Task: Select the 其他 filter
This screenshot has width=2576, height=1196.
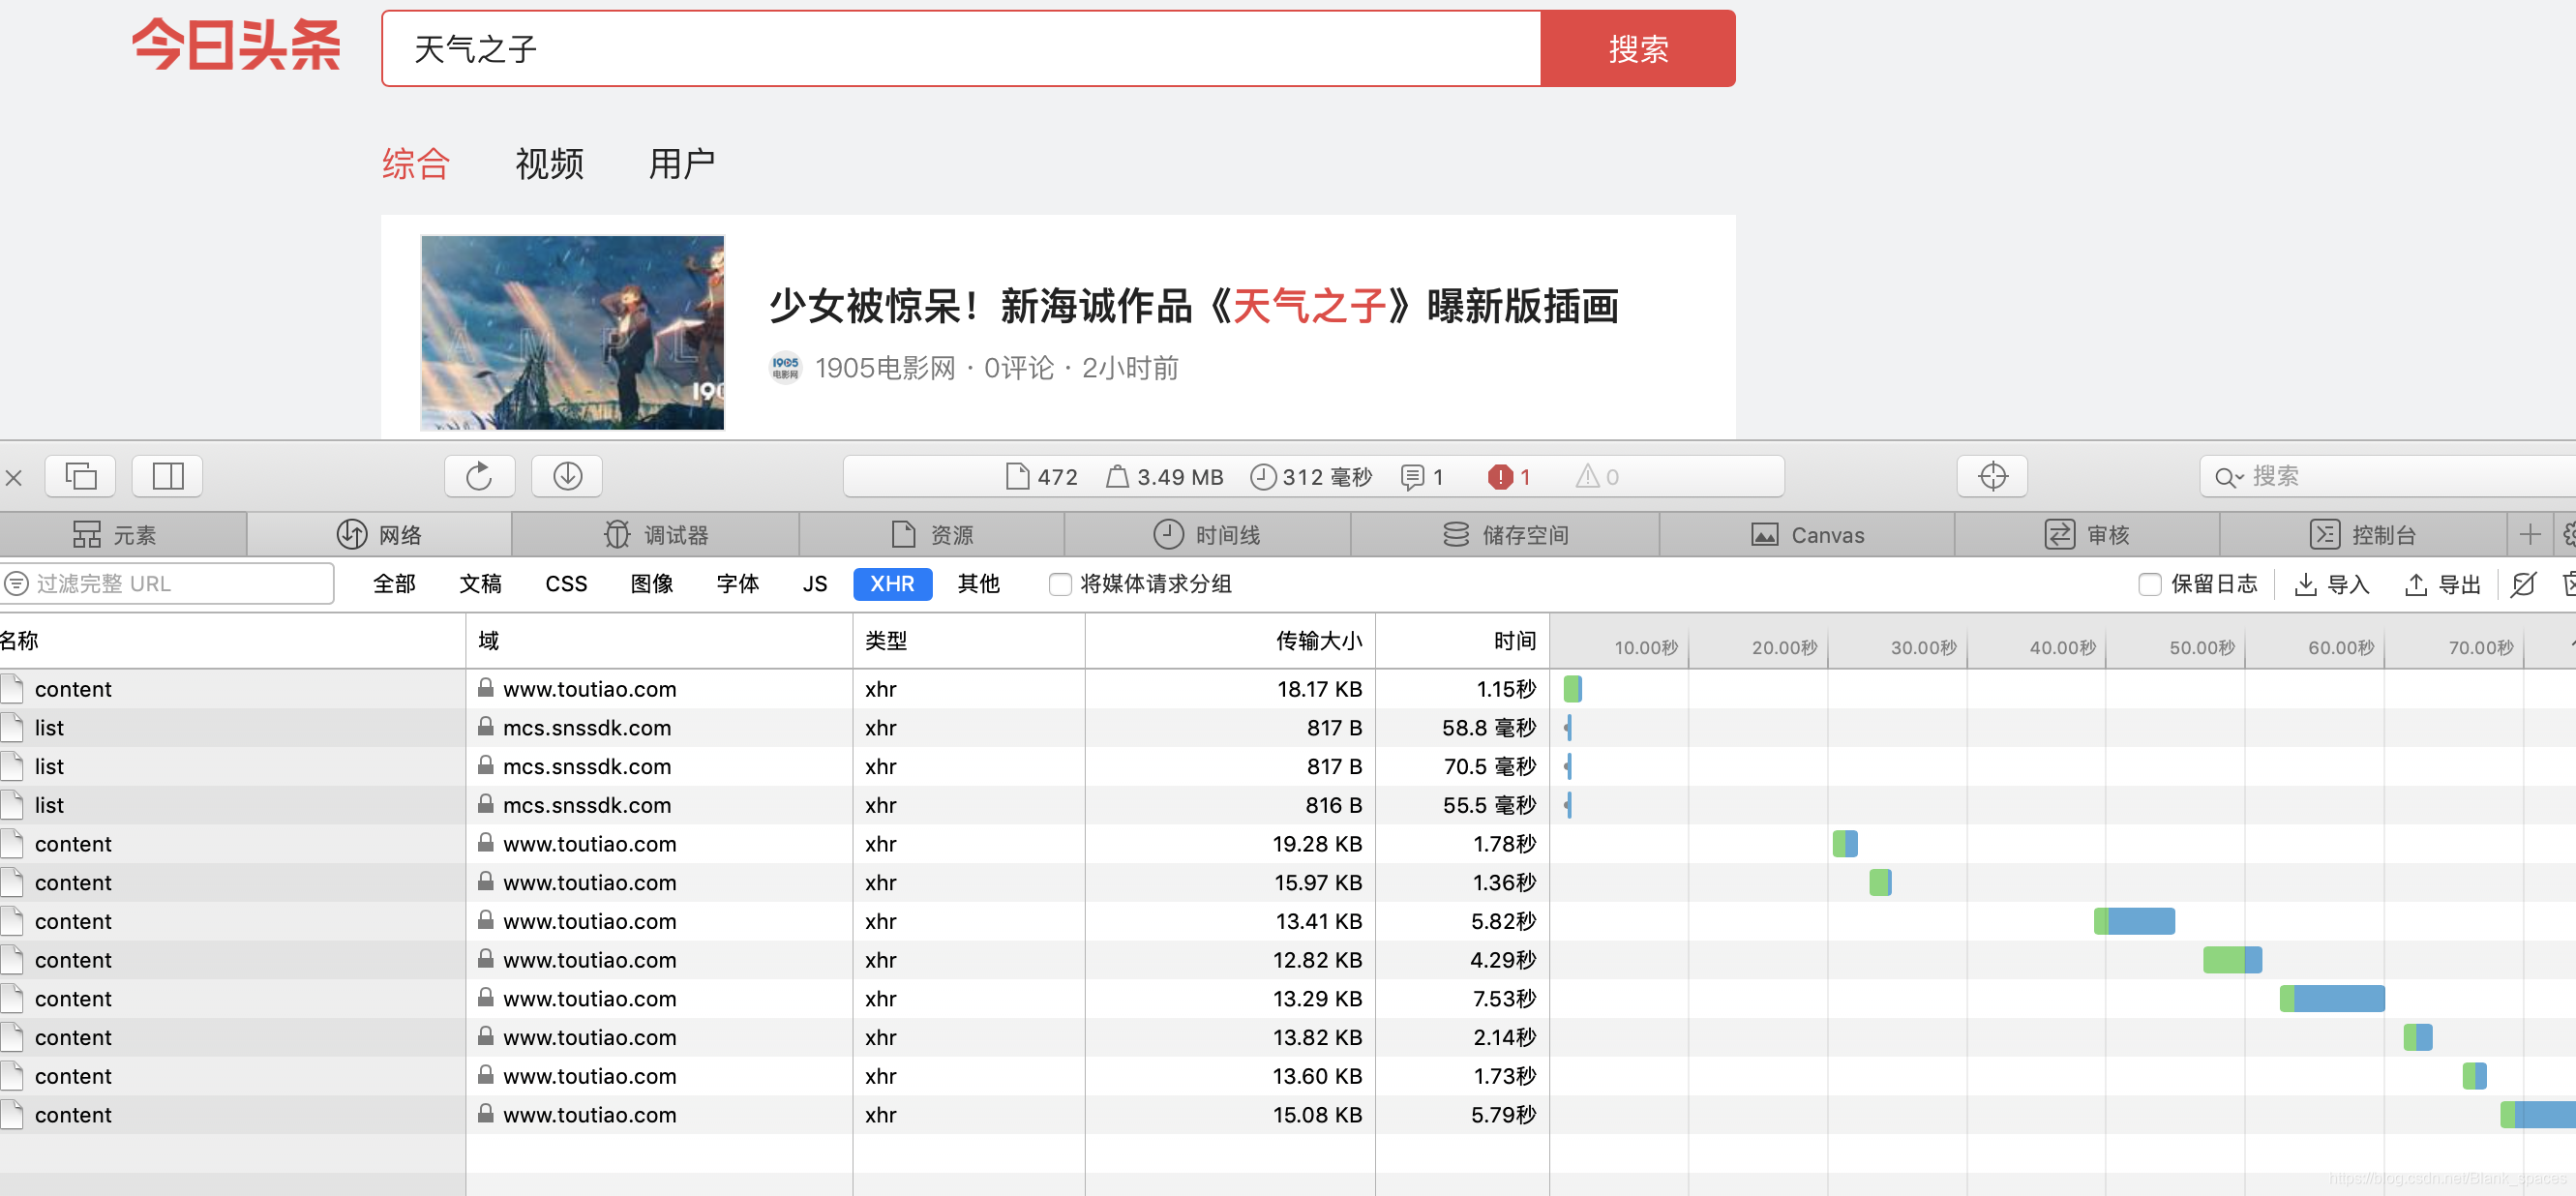Action: pyautogui.click(x=978, y=584)
